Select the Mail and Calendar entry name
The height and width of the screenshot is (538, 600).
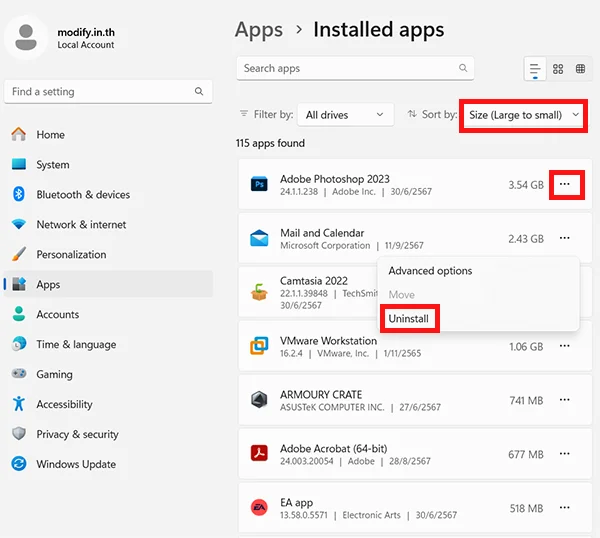(322, 233)
